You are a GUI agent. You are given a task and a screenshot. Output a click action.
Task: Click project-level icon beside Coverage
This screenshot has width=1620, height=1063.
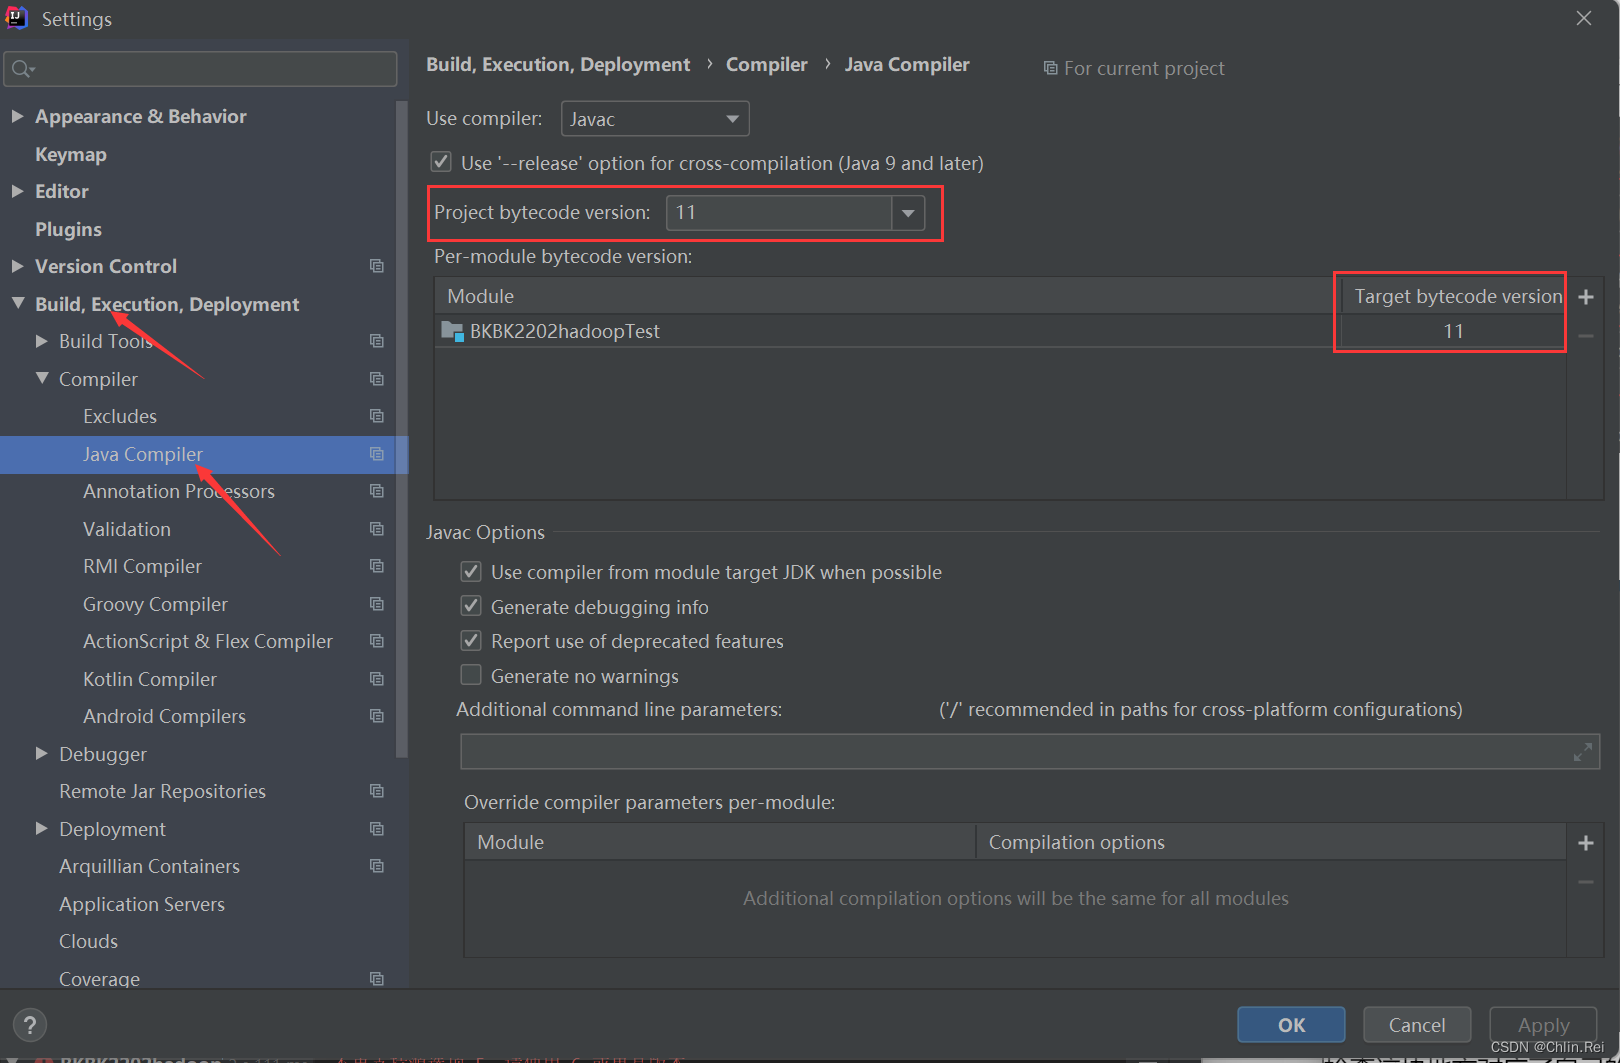377,979
